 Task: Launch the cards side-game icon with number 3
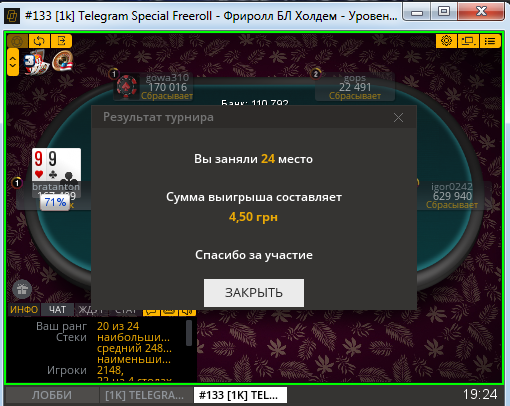point(36,62)
